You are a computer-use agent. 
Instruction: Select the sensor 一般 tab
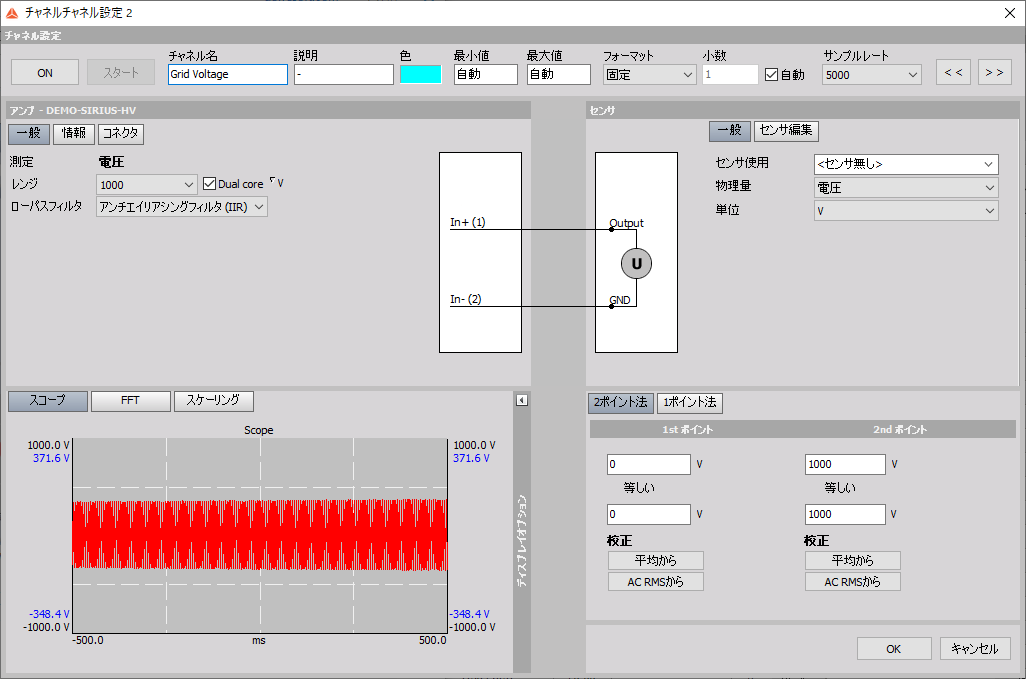(730, 131)
